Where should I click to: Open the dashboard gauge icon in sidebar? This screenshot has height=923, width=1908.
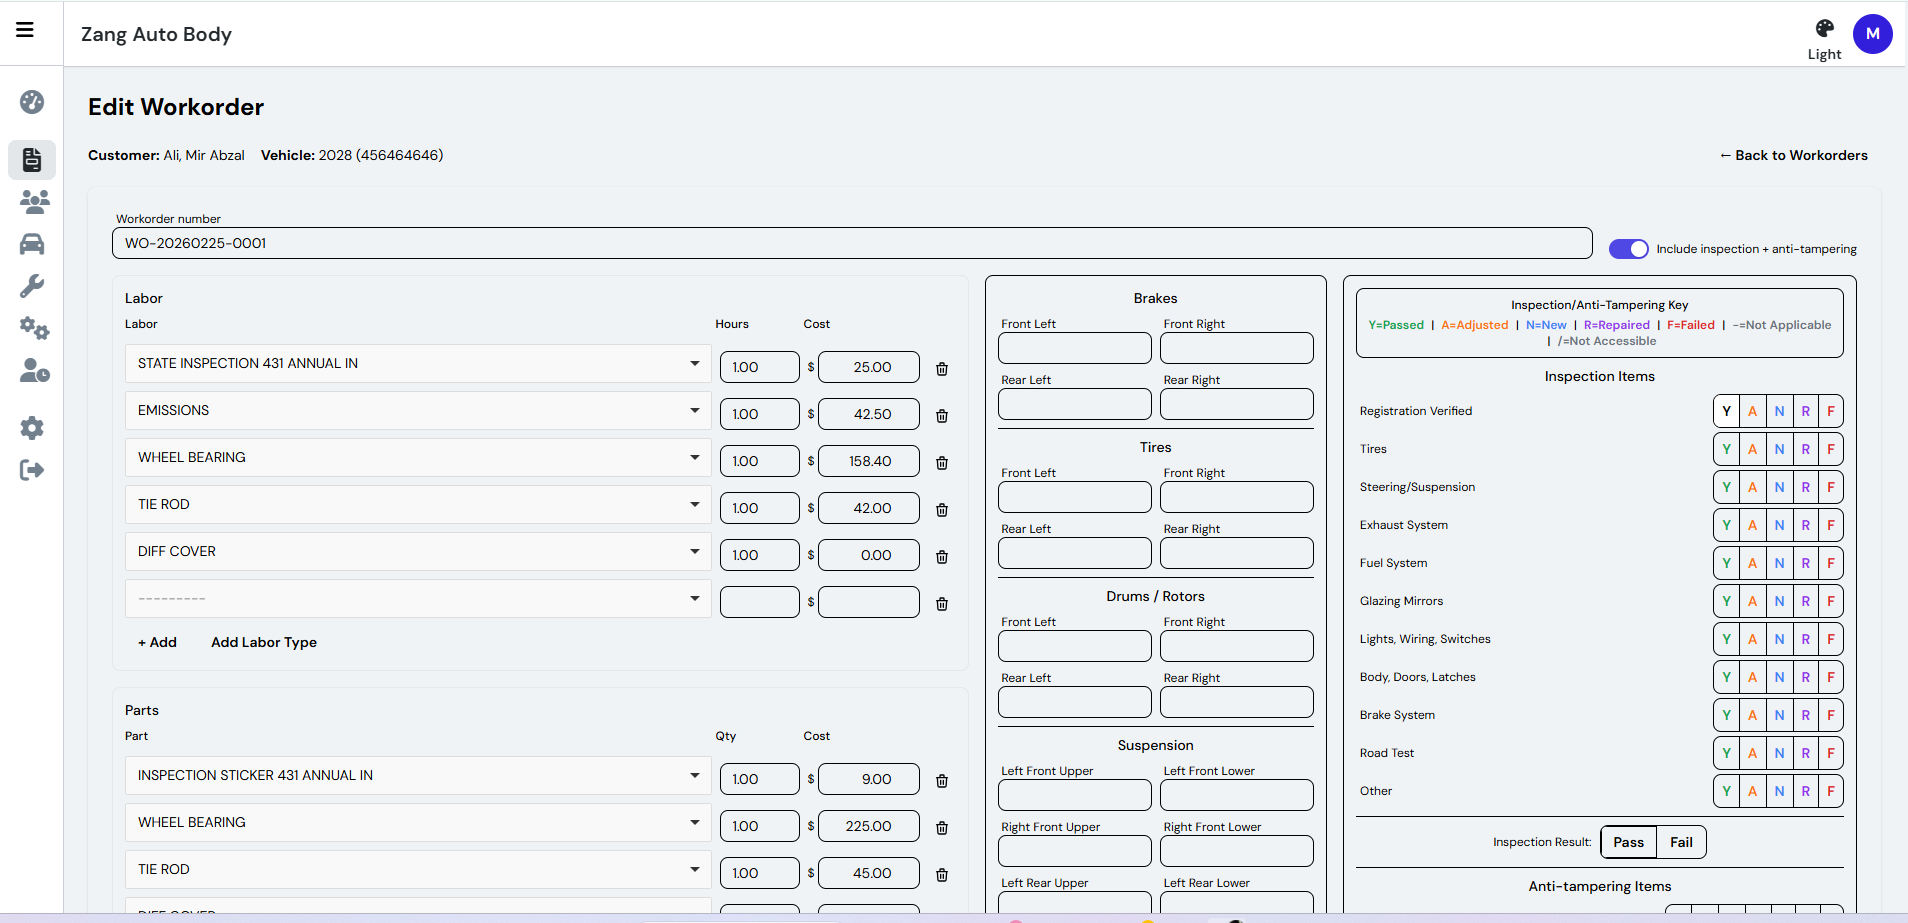click(32, 102)
